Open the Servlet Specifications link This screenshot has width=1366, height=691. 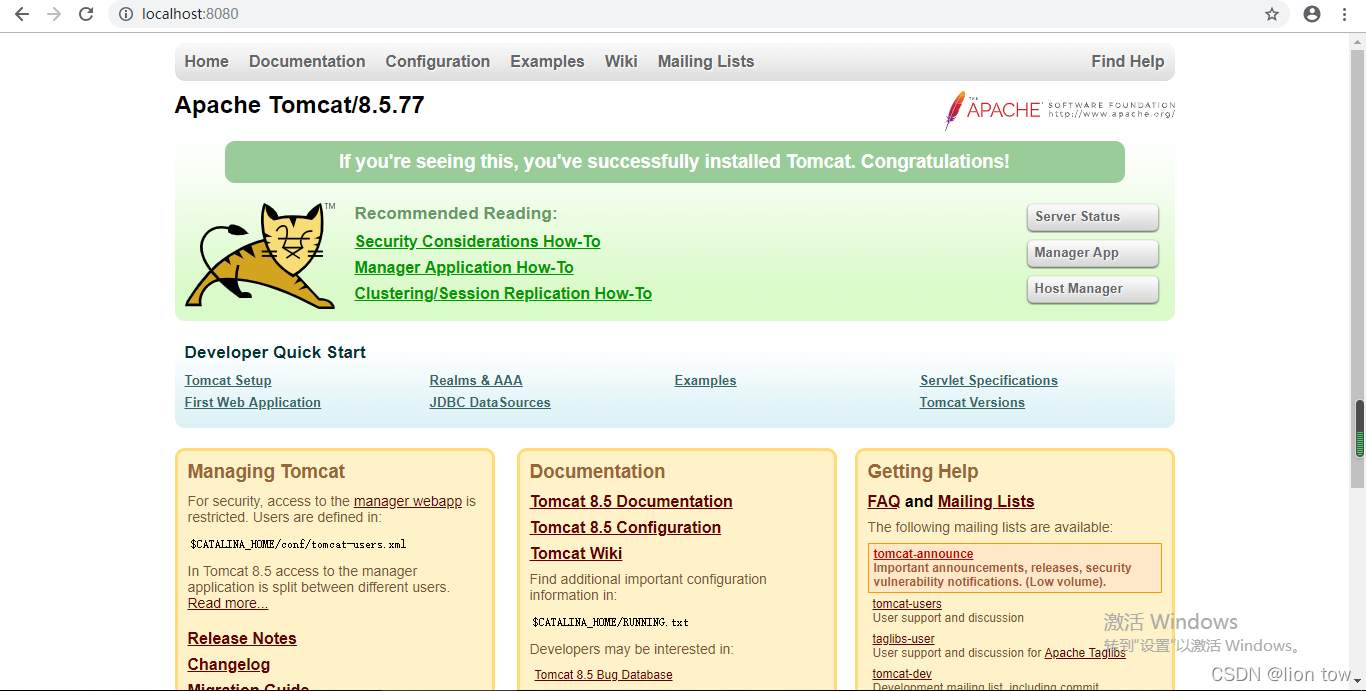(x=989, y=380)
